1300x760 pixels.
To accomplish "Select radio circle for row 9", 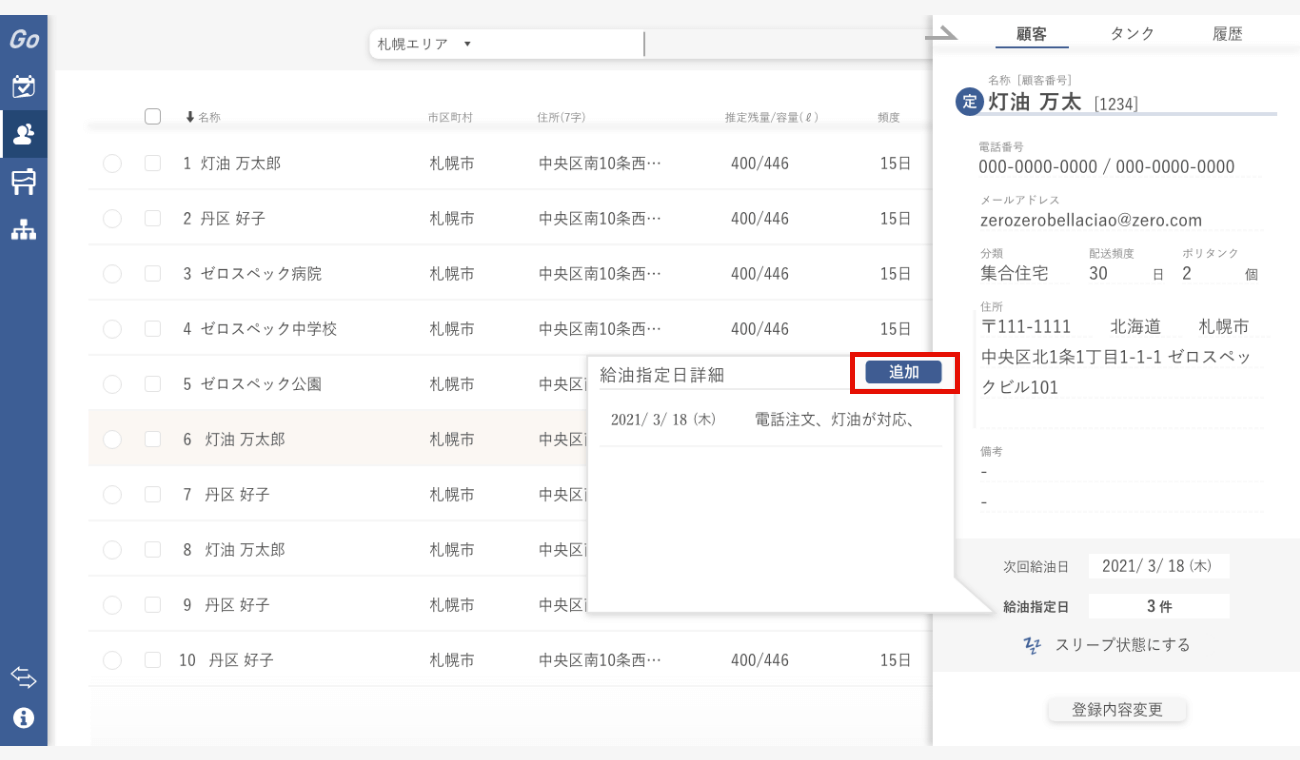I will pyautogui.click(x=112, y=605).
